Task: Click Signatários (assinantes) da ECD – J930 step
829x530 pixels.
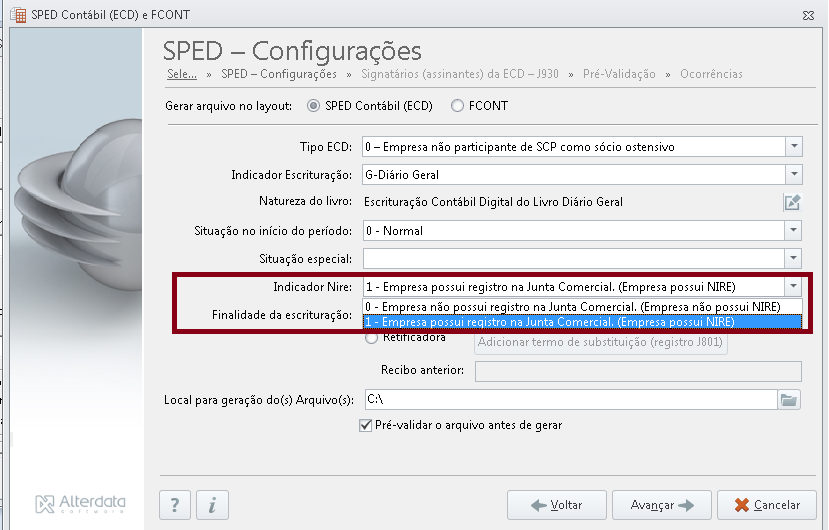Action: coord(459,74)
